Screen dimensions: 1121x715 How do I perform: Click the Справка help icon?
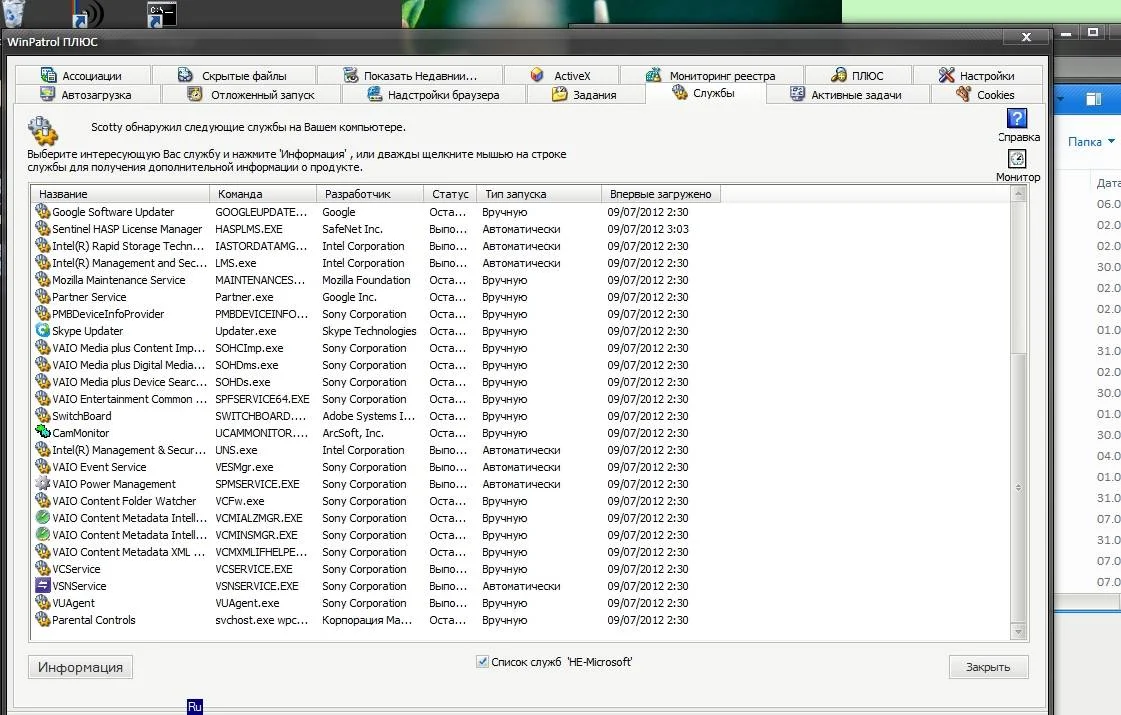[x=1017, y=119]
